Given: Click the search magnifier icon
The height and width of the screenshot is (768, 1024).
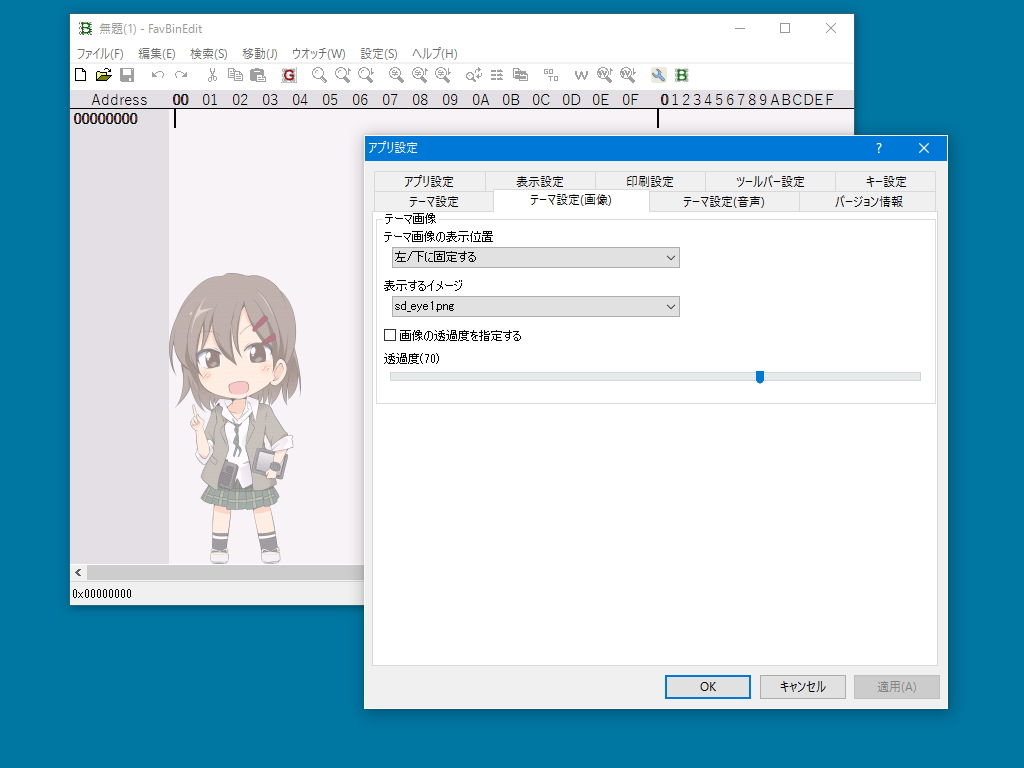Looking at the screenshot, I should pyautogui.click(x=316, y=75).
